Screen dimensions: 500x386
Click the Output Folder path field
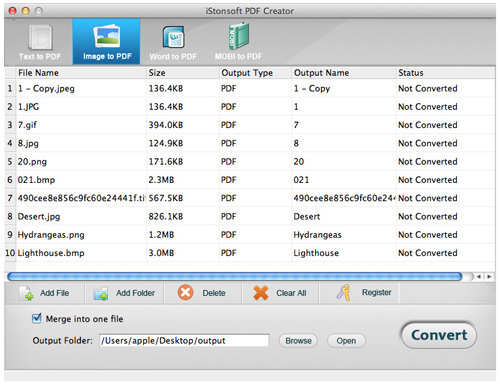(x=184, y=341)
